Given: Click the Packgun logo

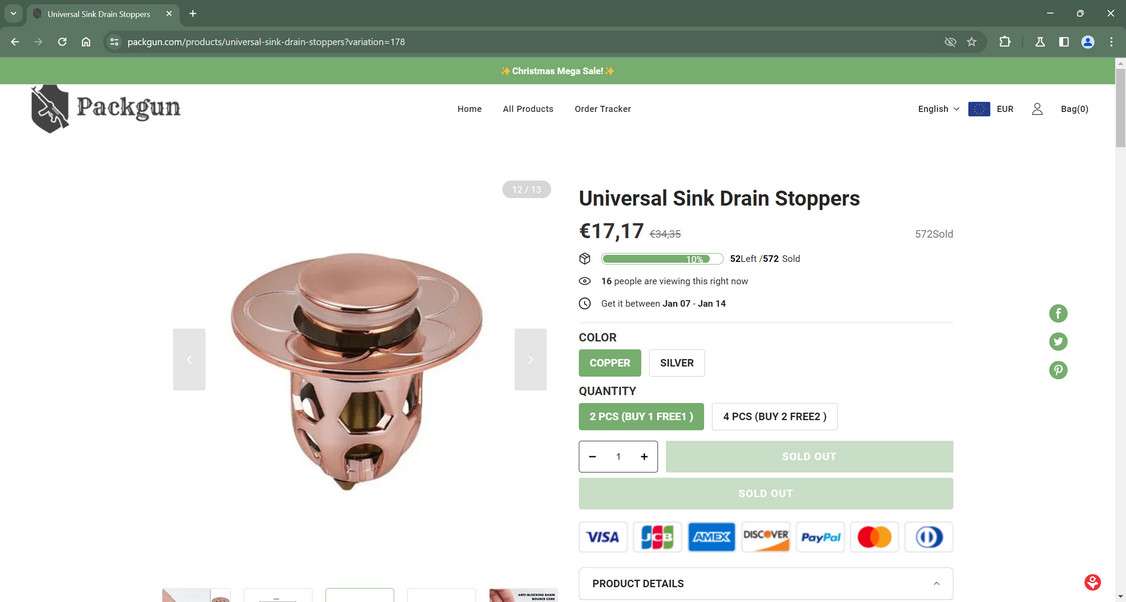Looking at the screenshot, I should click(106, 108).
